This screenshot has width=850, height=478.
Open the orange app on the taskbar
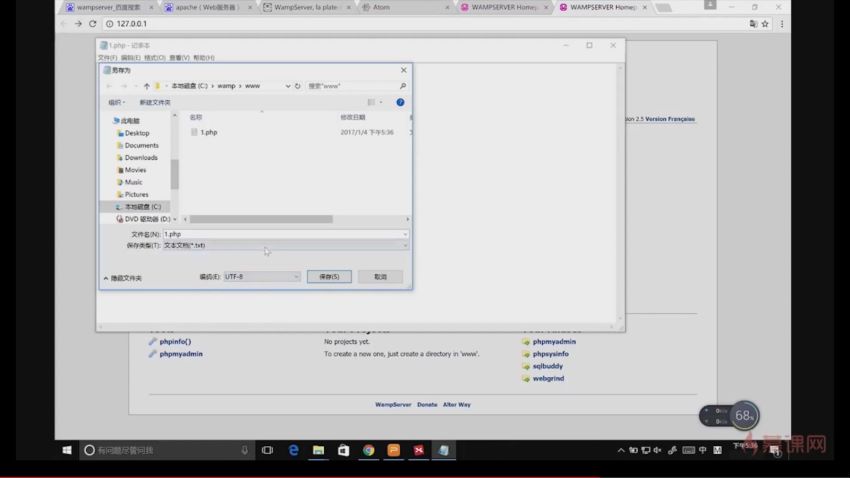pos(394,450)
